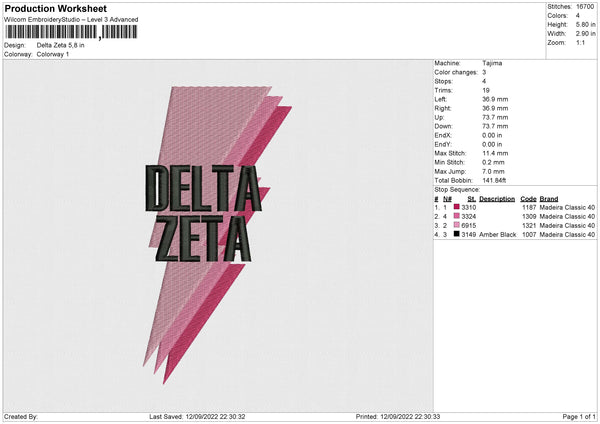Click the Color changes value 3
Image resolution: width=600 pixels, height=424 pixels.
[484, 72]
